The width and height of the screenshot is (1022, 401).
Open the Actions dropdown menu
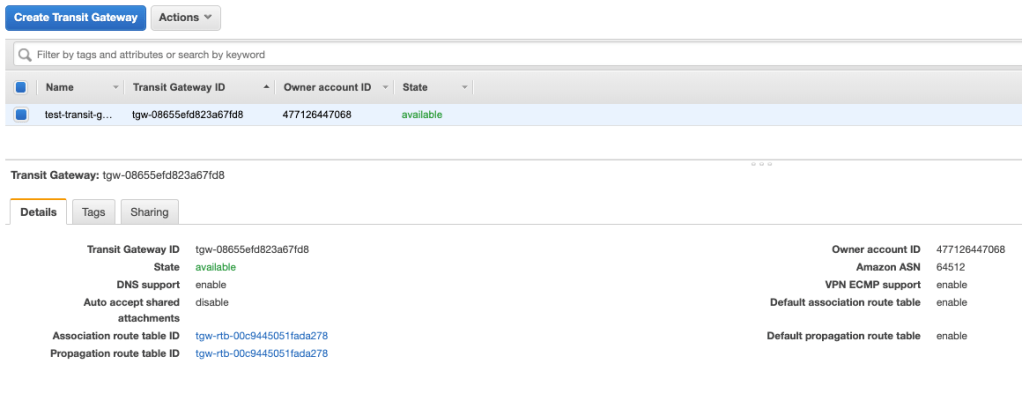(x=186, y=18)
